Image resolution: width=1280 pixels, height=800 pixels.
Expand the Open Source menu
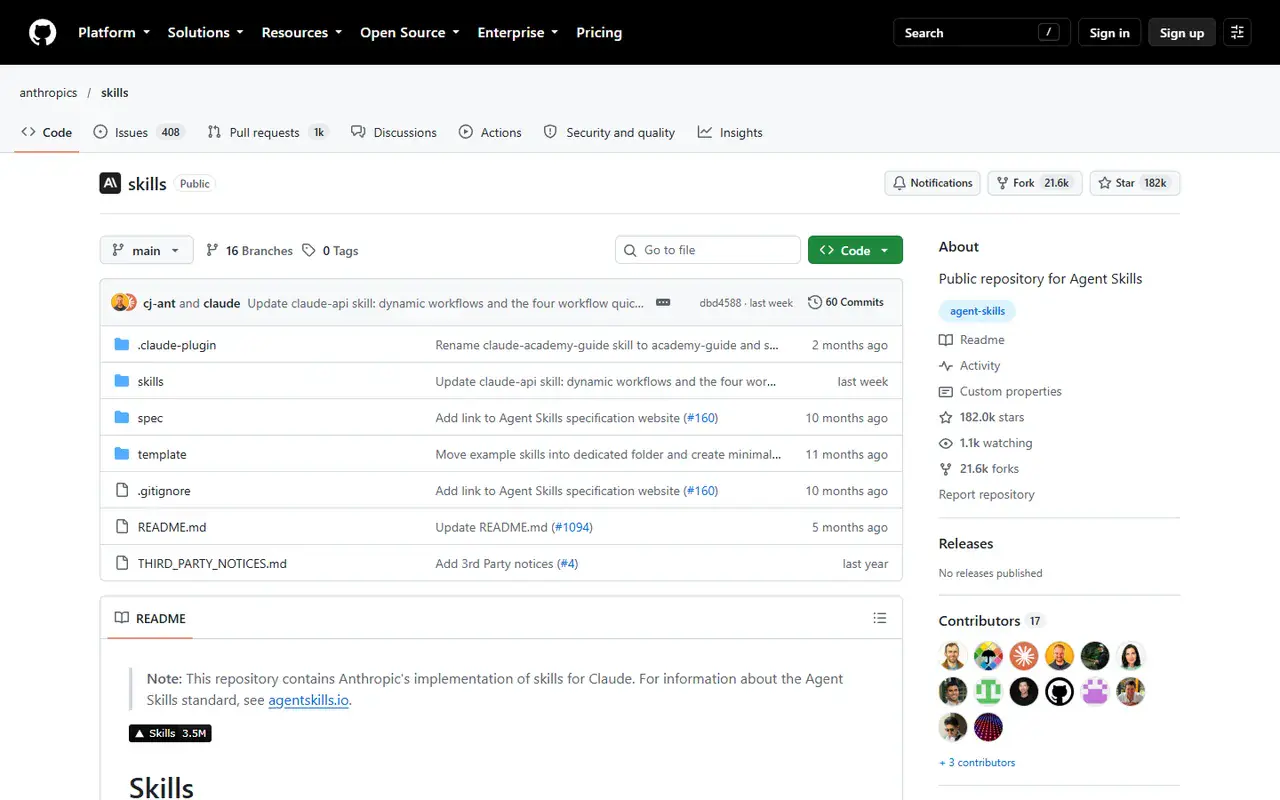pyautogui.click(x=410, y=33)
